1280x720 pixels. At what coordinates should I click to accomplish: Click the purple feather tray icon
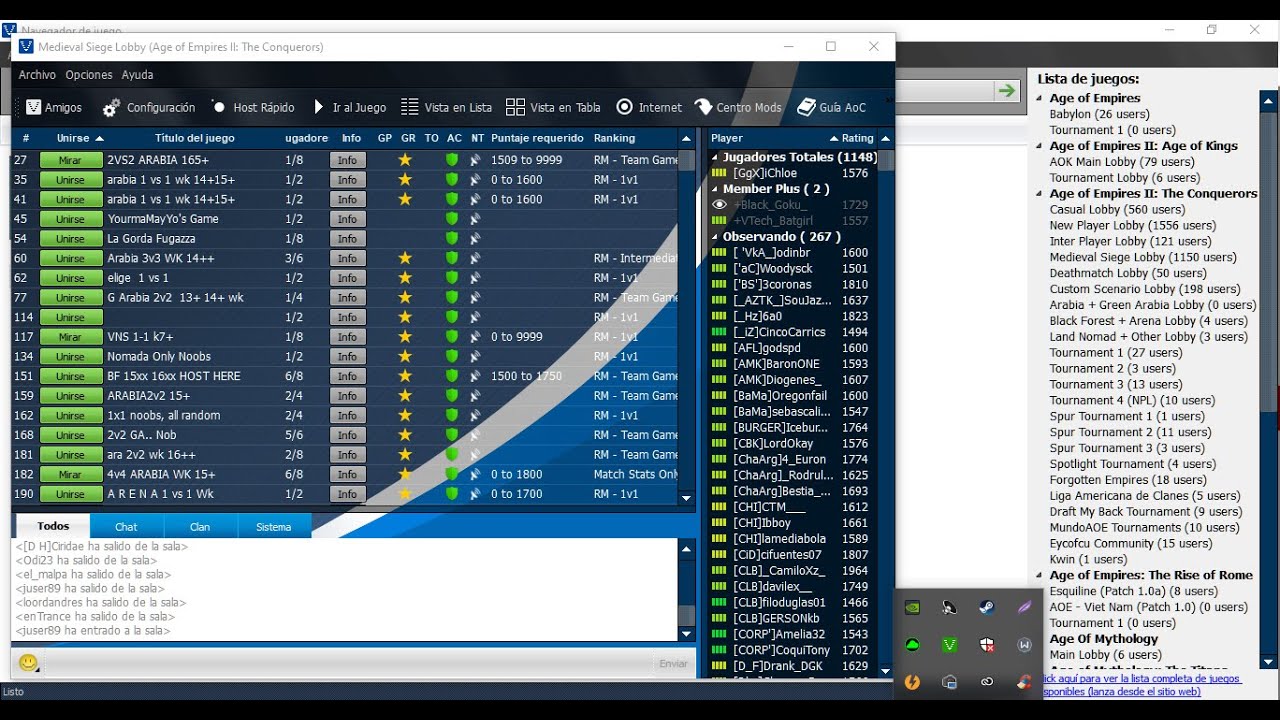(1024, 607)
